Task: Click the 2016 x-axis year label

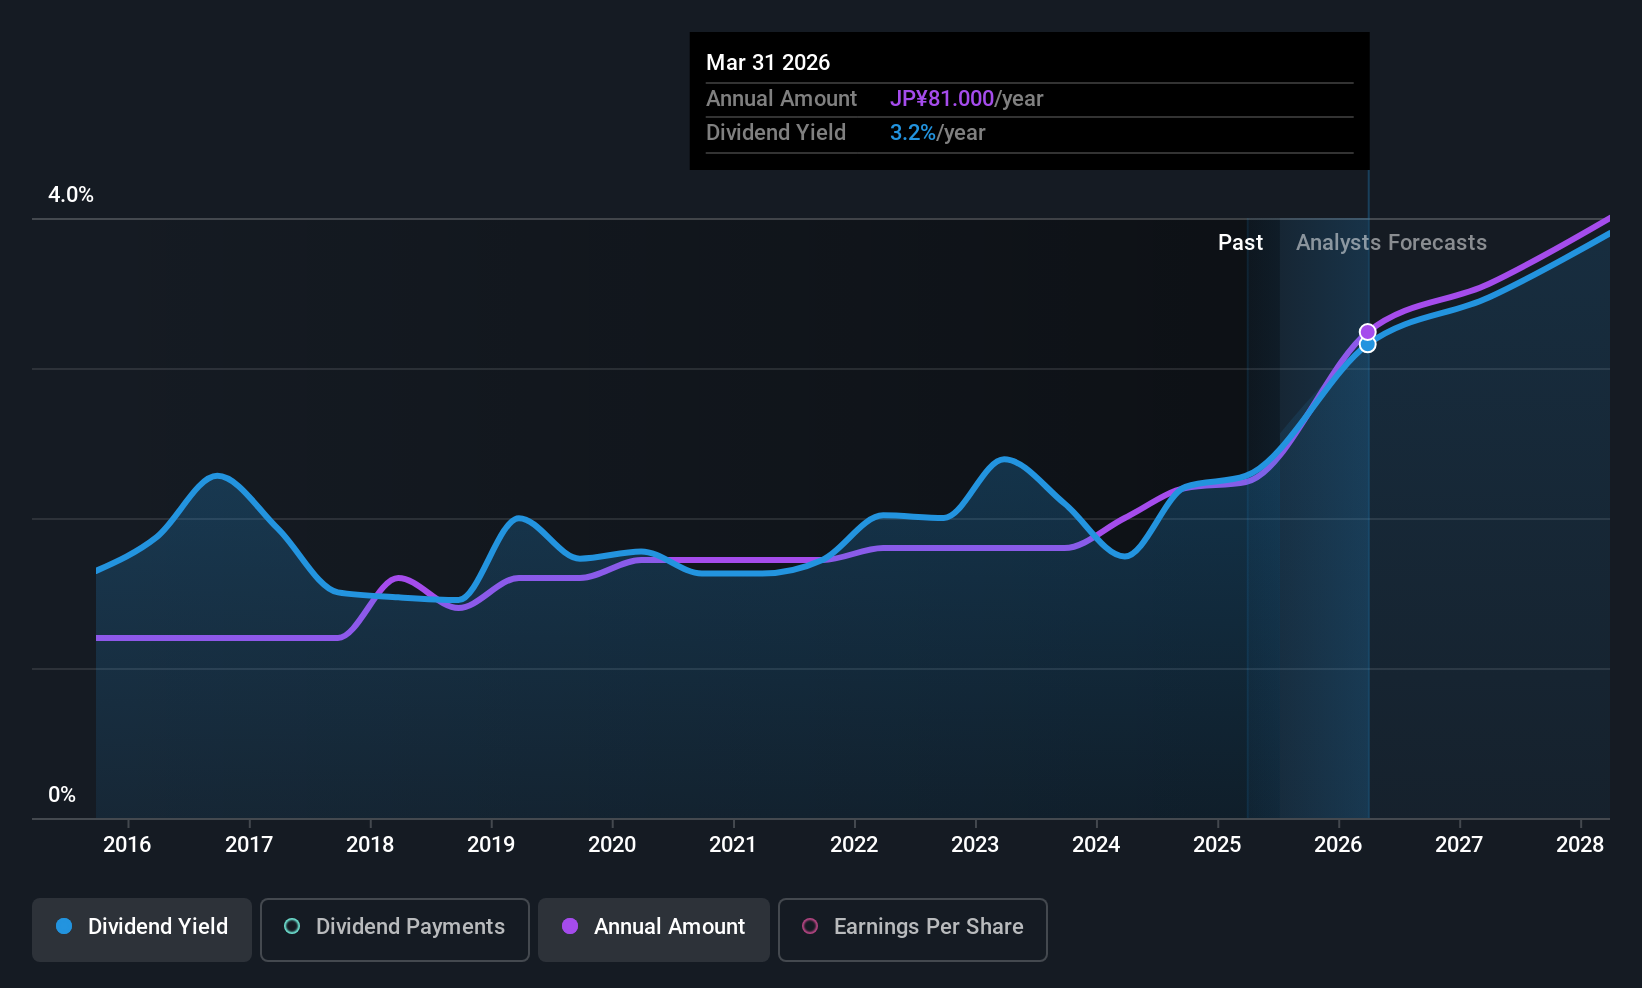Action: point(127,845)
